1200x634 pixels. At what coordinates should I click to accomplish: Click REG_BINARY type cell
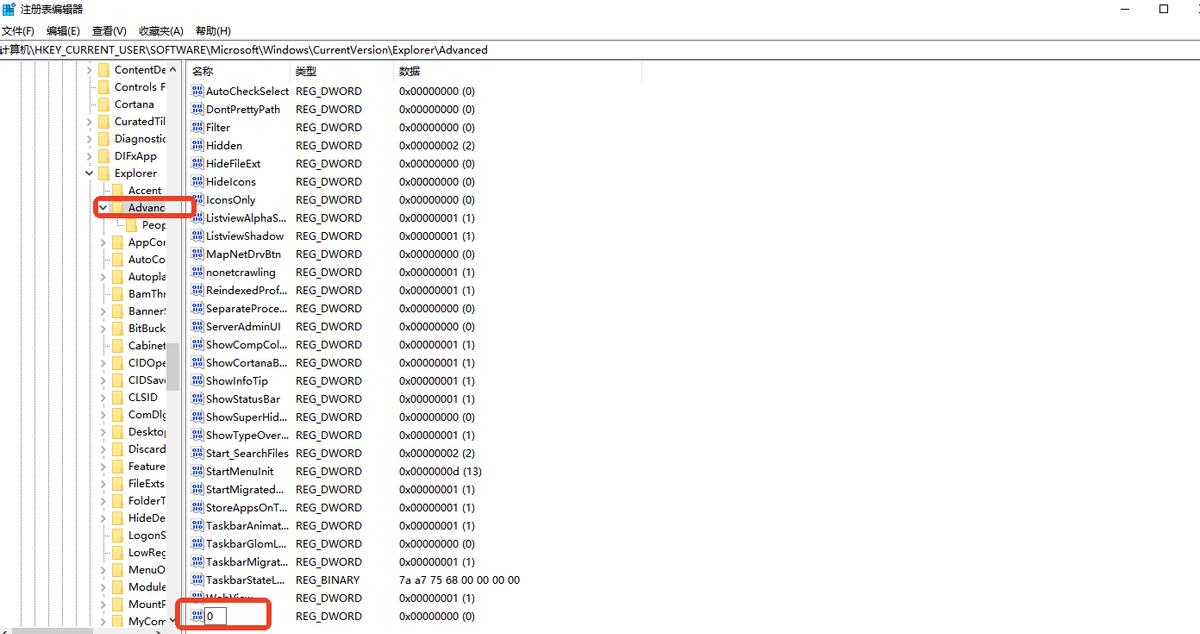click(329, 580)
